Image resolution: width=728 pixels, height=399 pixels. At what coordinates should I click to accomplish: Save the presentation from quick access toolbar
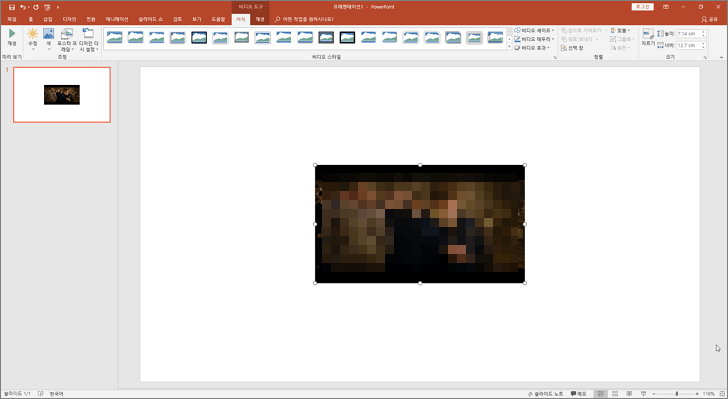12,7
